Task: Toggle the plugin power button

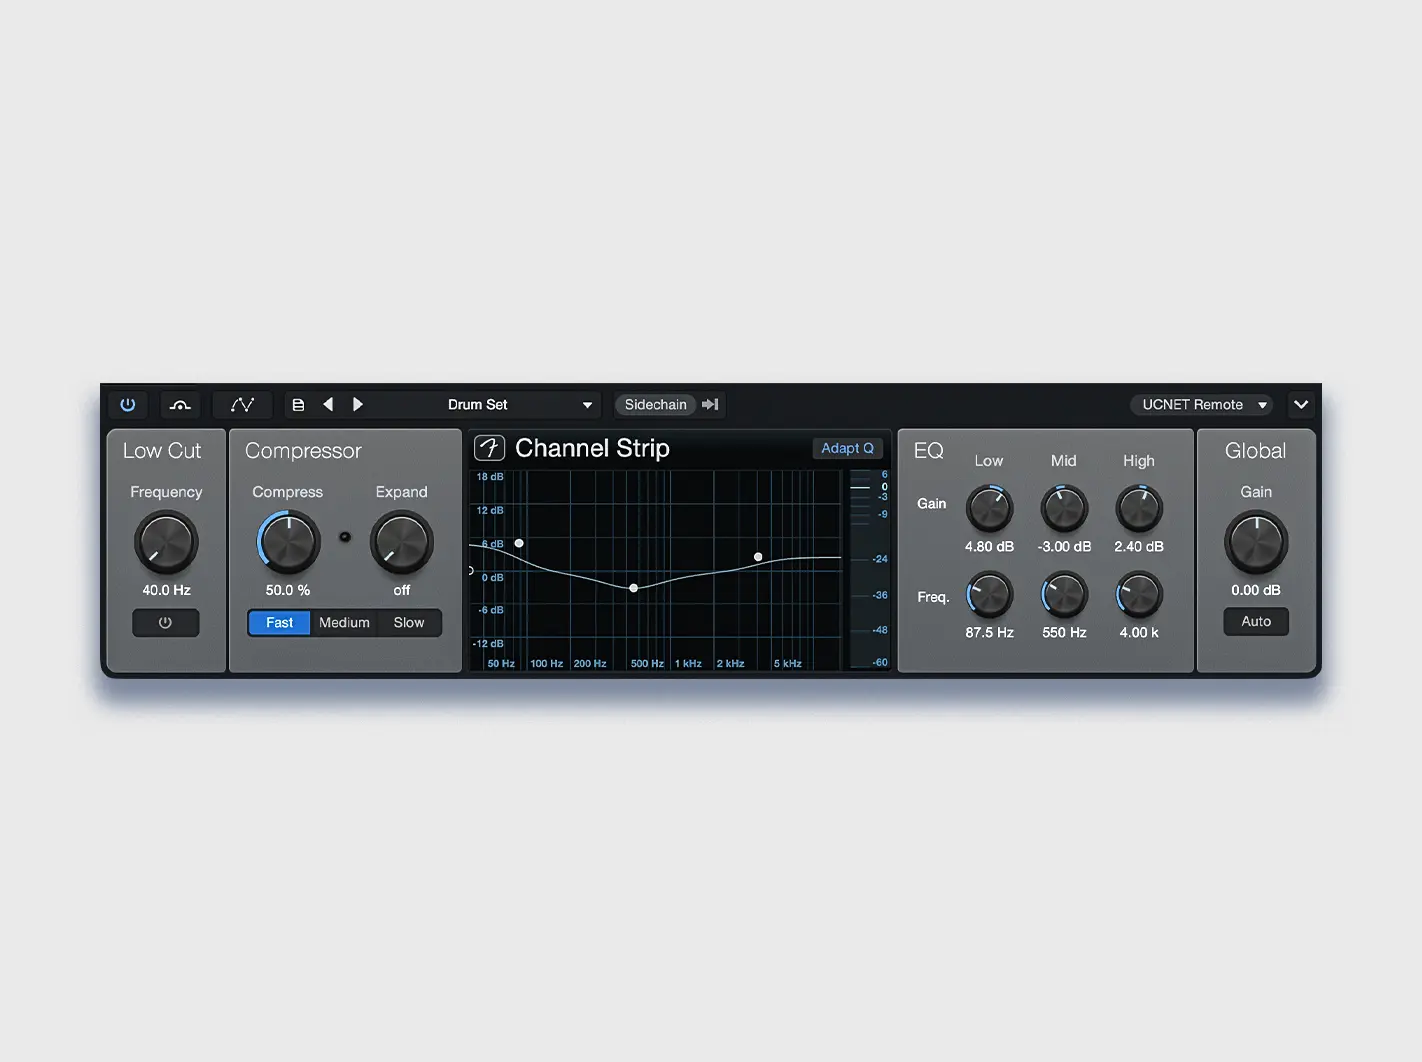Action: (127, 404)
